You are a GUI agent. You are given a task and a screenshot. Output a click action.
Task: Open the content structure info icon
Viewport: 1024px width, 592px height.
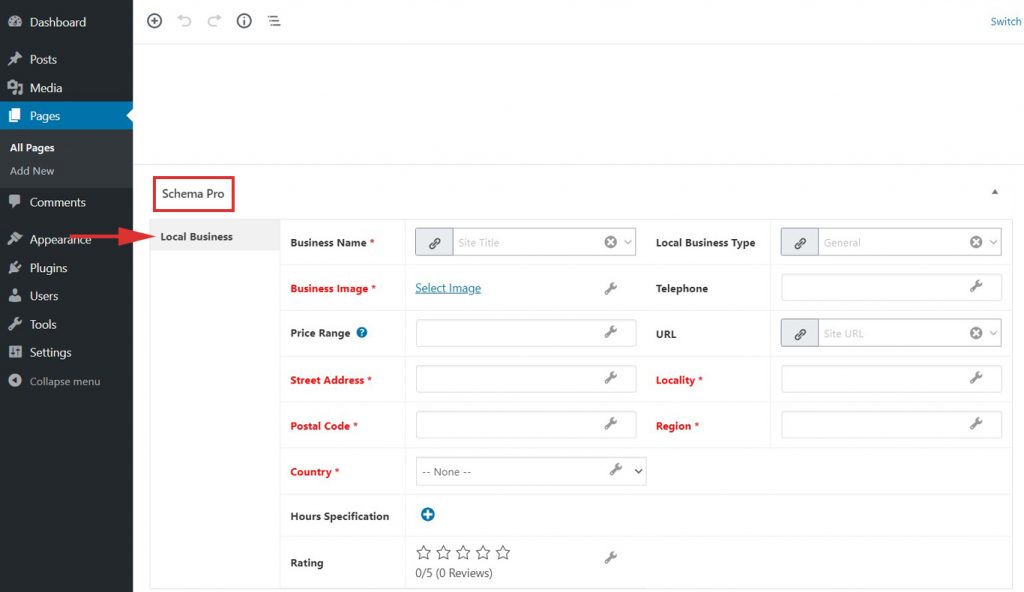(x=244, y=21)
